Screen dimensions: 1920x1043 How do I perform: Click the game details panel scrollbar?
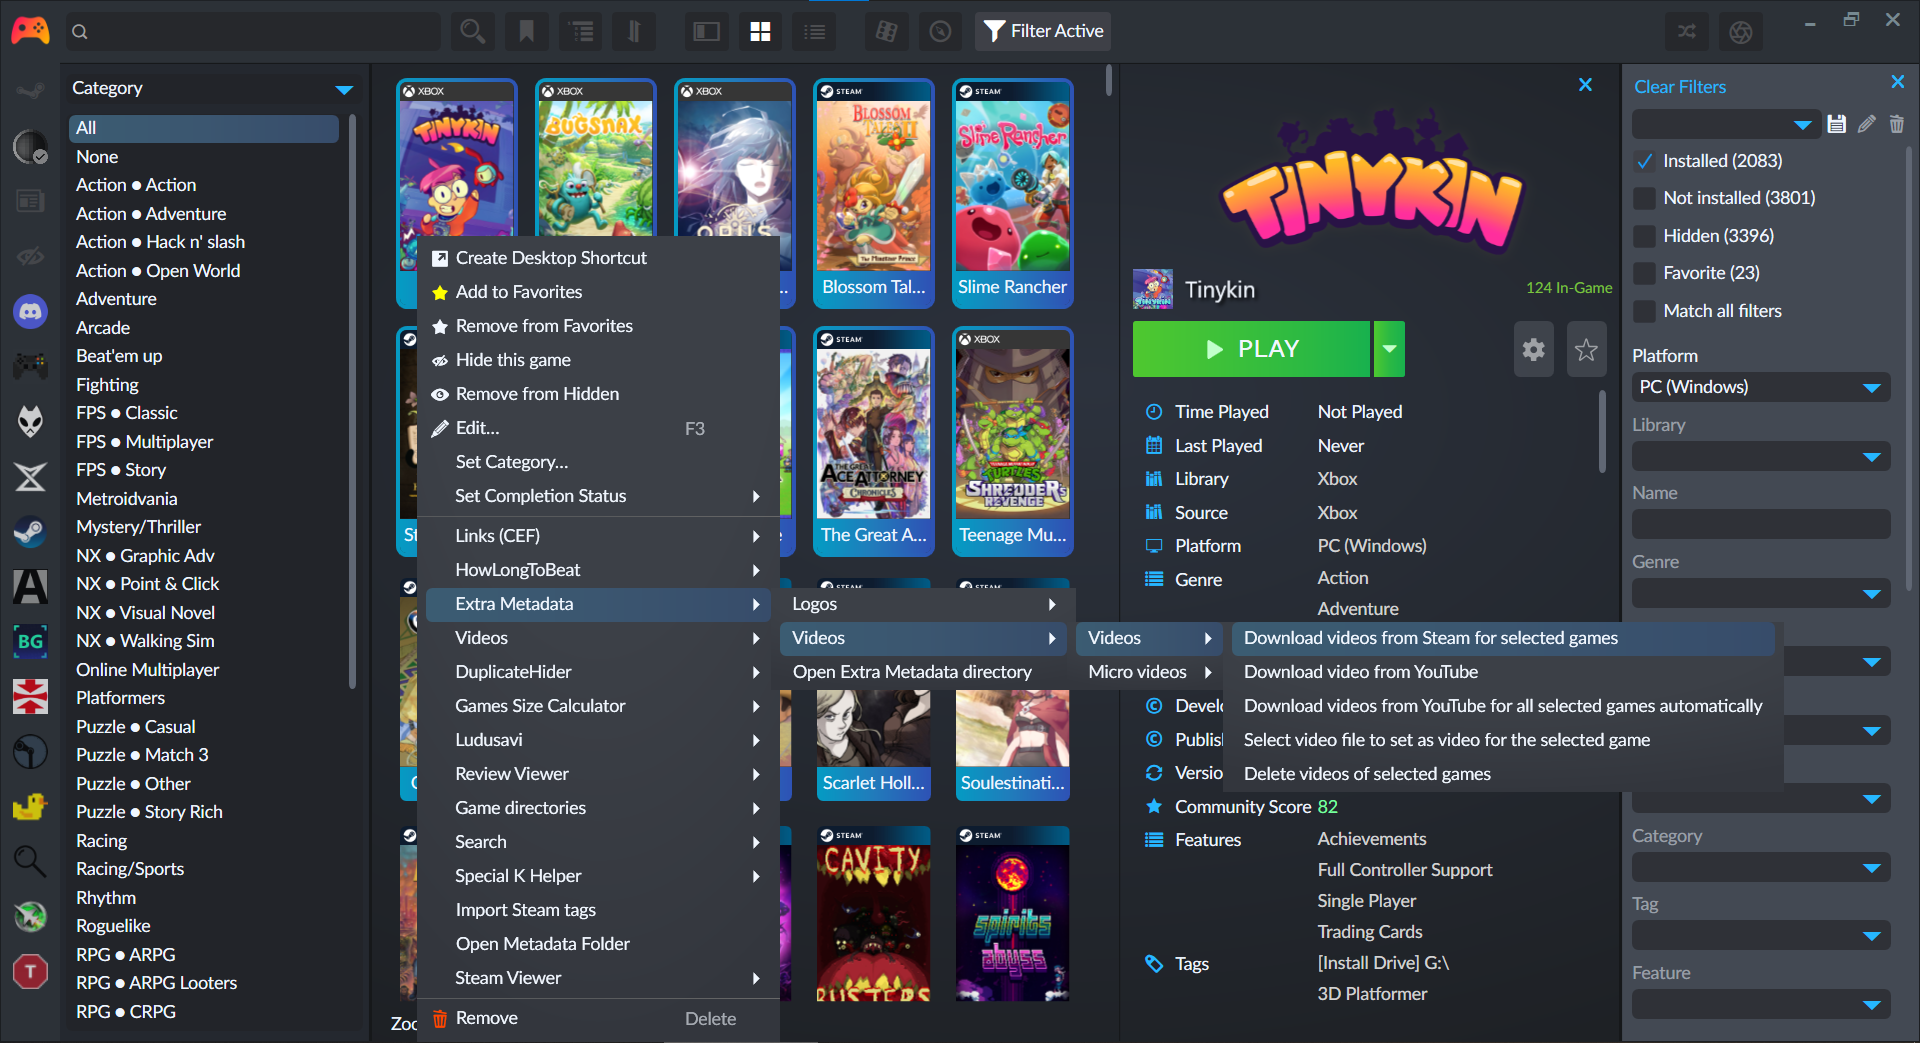(x=1602, y=431)
